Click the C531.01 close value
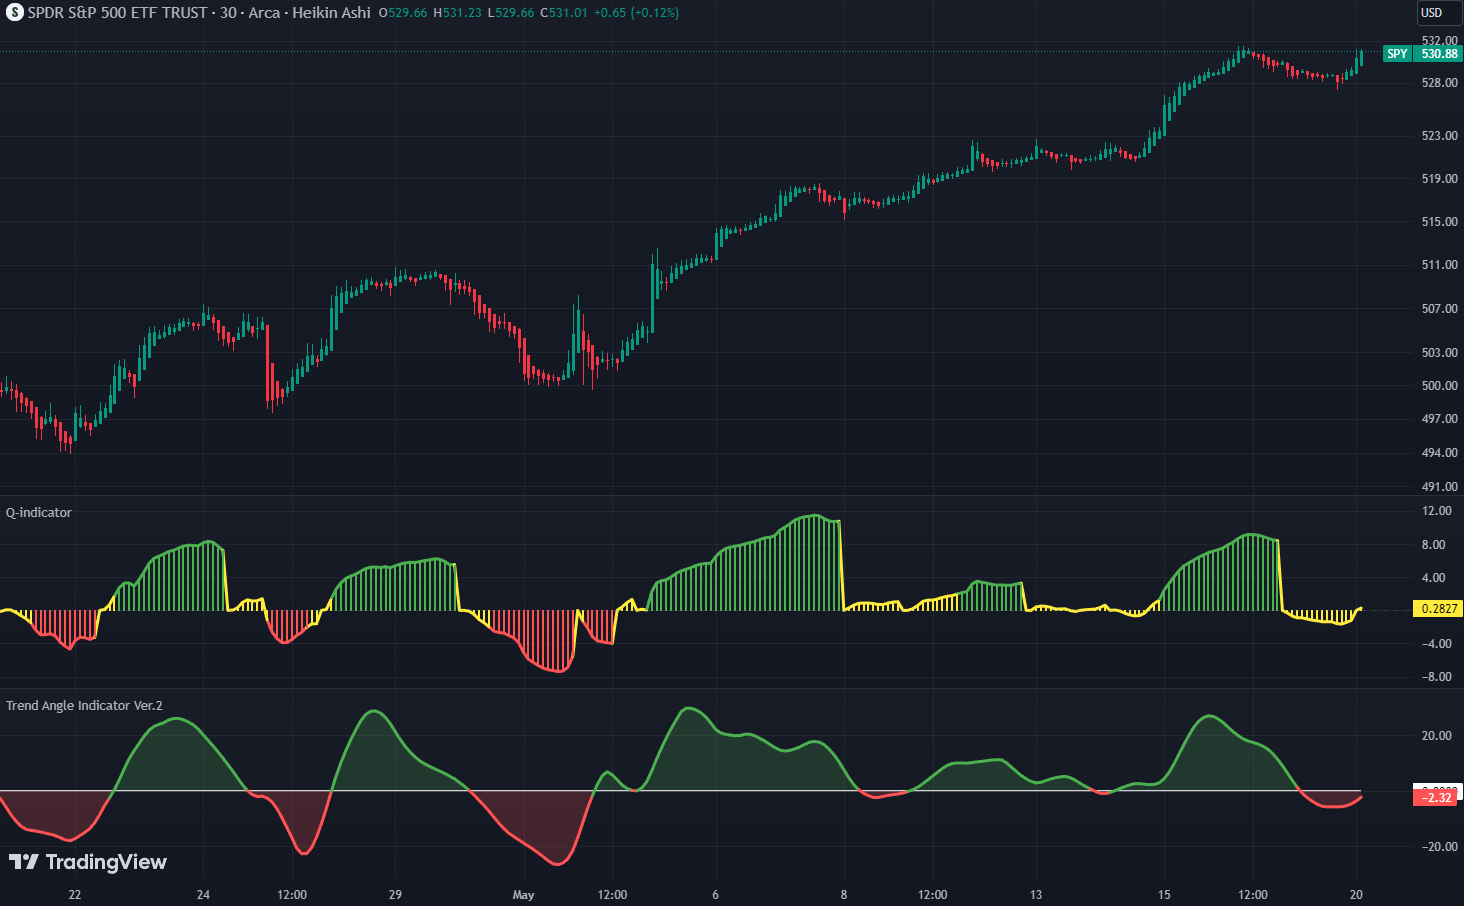1464x906 pixels. click(x=563, y=13)
